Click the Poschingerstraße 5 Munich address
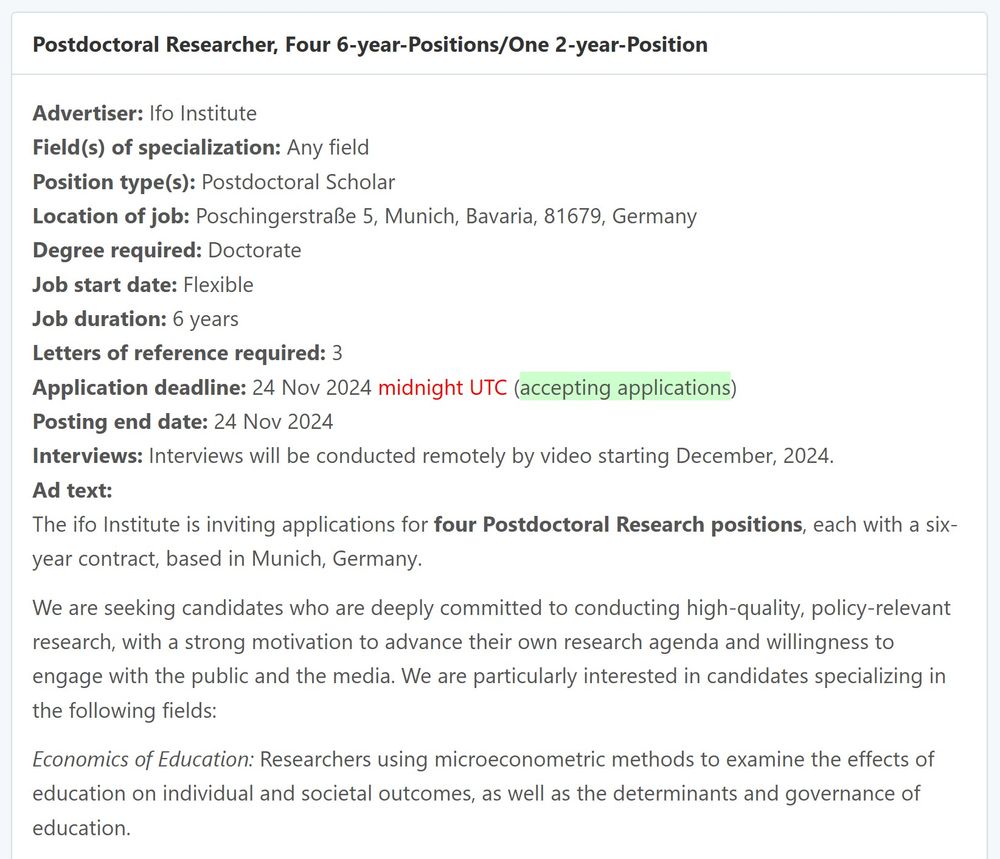The height and width of the screenshot is (859, 1000). 446,216
